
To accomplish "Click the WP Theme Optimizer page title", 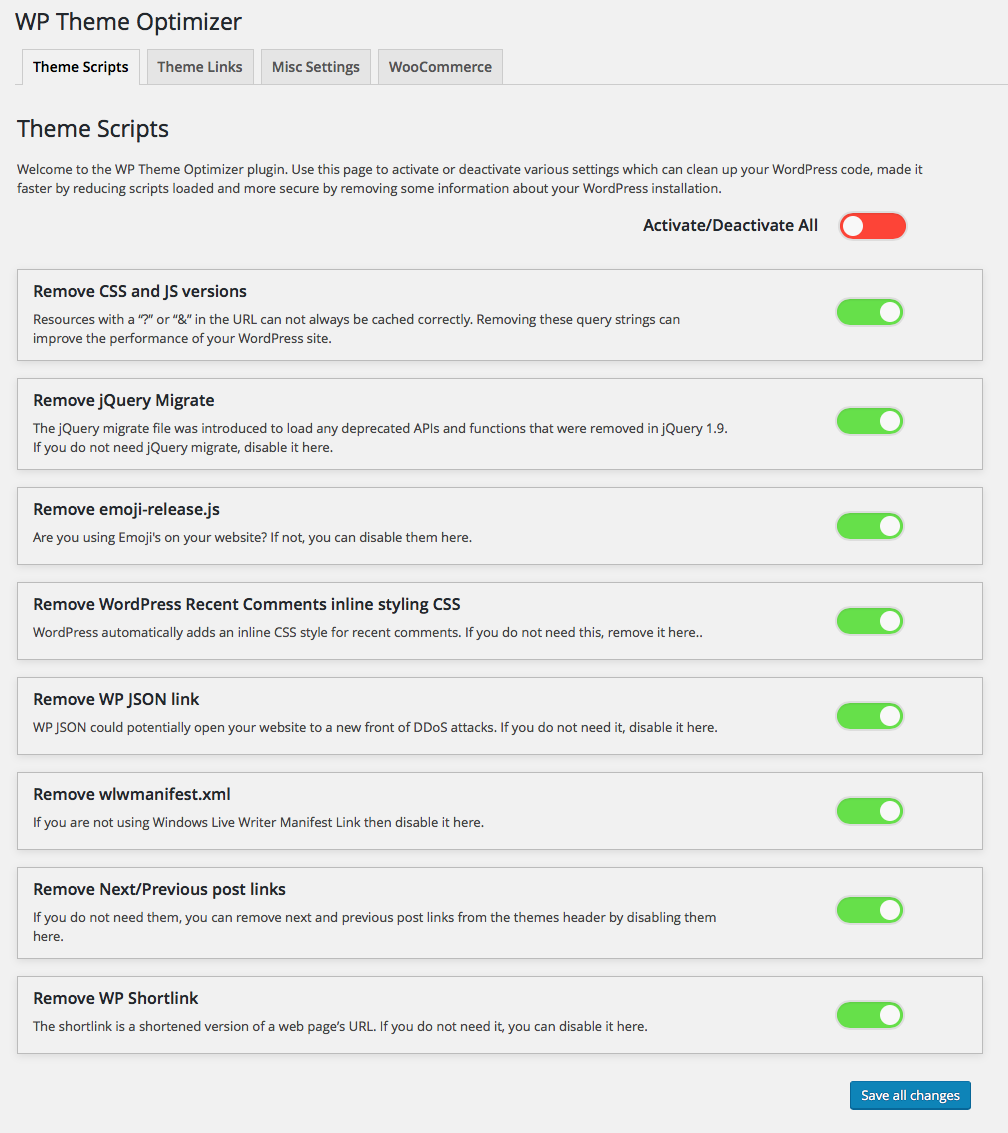I will 128,21.
